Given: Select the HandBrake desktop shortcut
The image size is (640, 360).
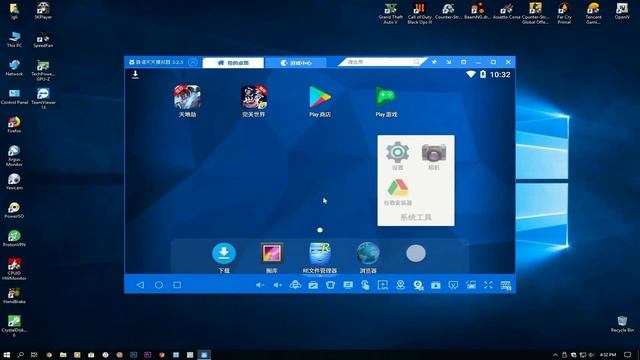Looking at the screenshot, I should (x=14, y=296).
